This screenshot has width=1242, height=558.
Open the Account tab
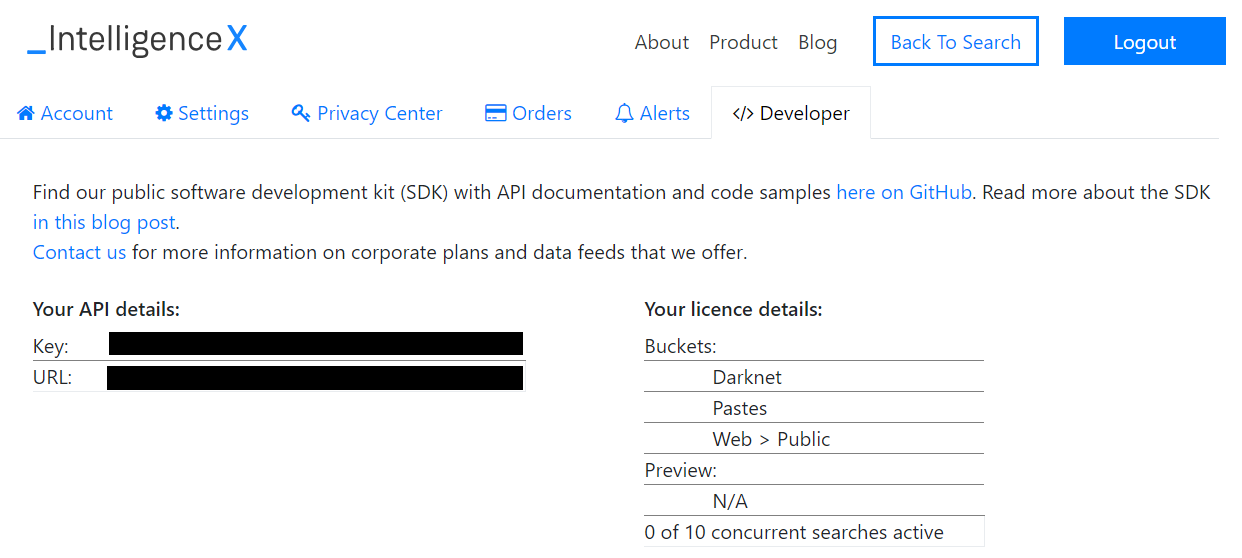tap(76, 113)
